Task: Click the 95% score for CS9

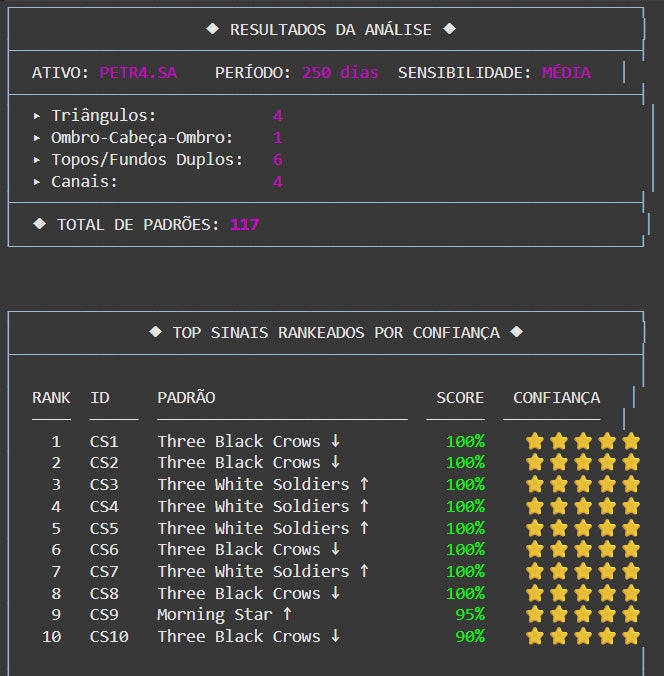Action: click(x=469, y=615)
